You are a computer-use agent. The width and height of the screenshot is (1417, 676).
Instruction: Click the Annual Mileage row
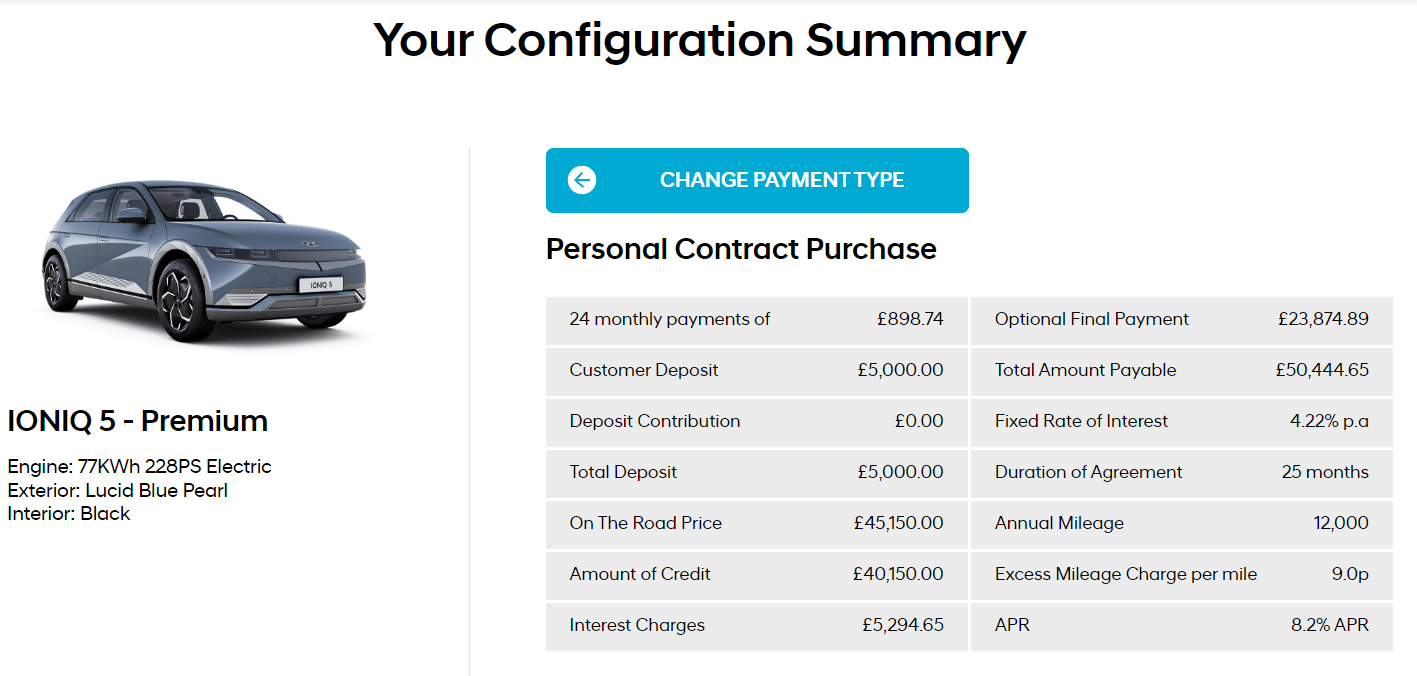click(x=1182, y=524)
